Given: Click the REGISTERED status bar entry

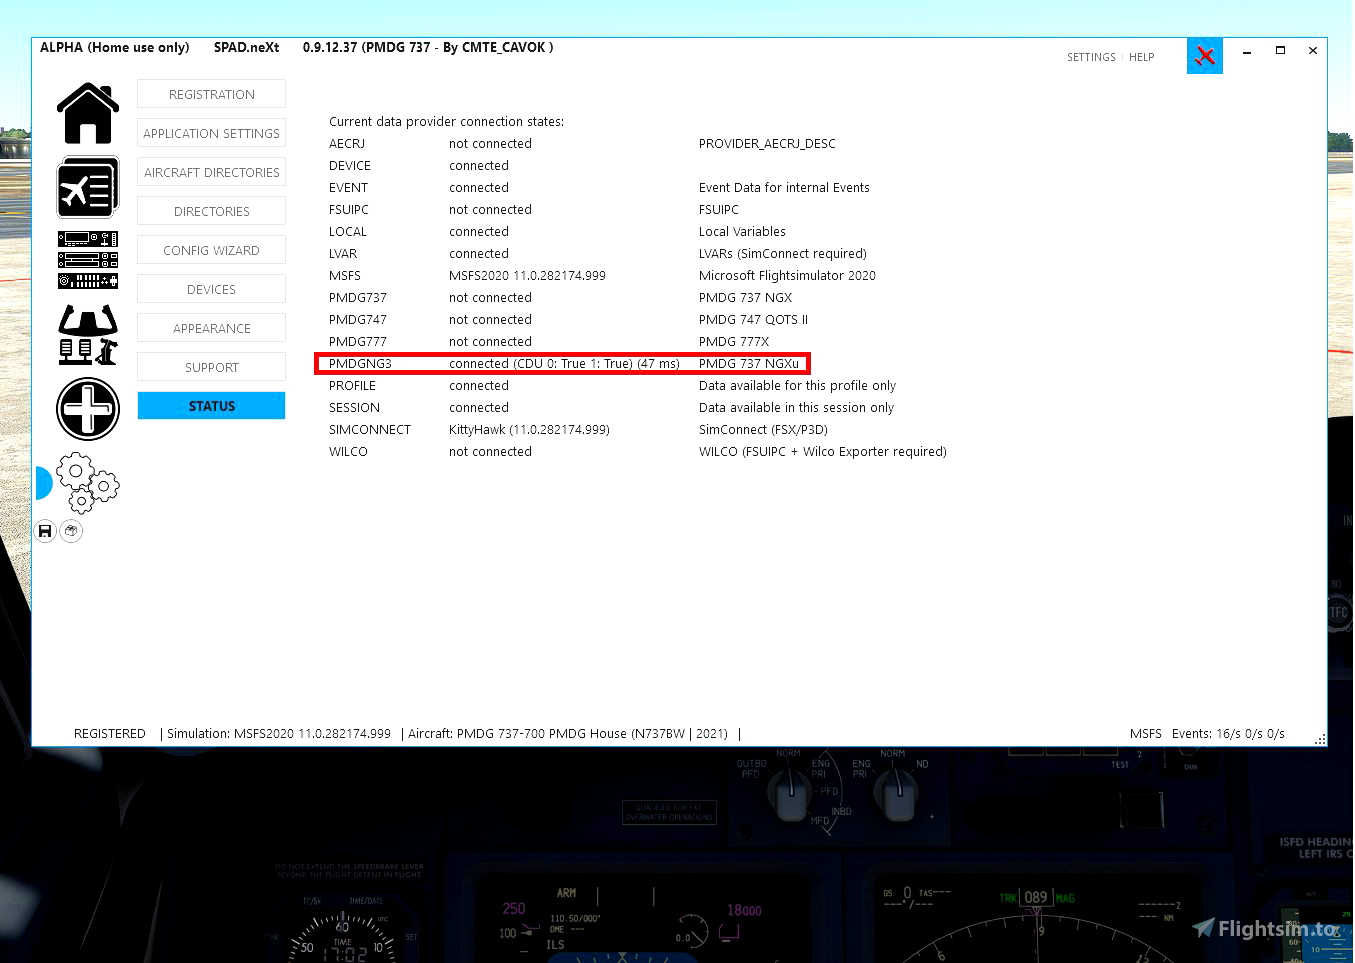Looking at the screenshot, I should 110,734.
